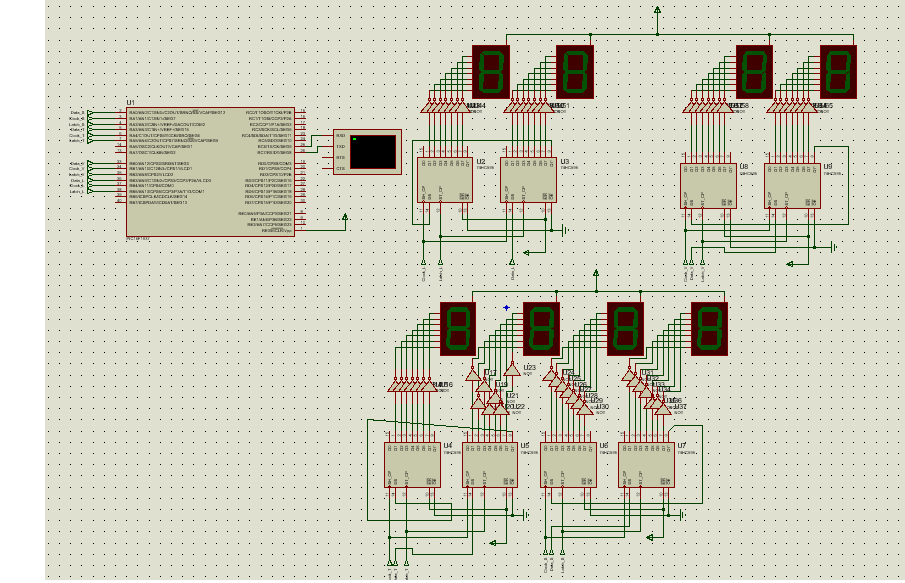
Task: Select shift register U5
Action: 490,465
